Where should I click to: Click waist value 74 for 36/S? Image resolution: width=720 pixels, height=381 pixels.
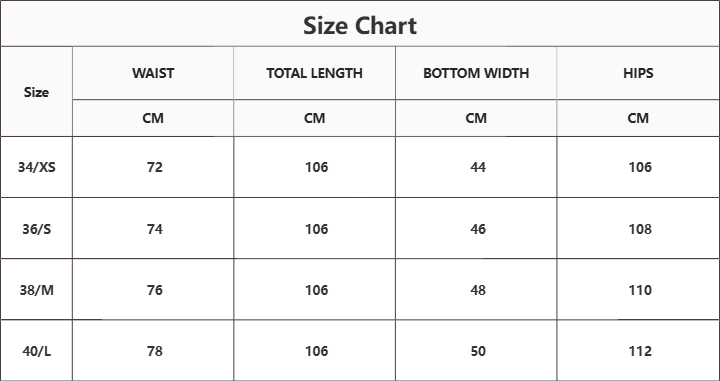coord(155,229)
